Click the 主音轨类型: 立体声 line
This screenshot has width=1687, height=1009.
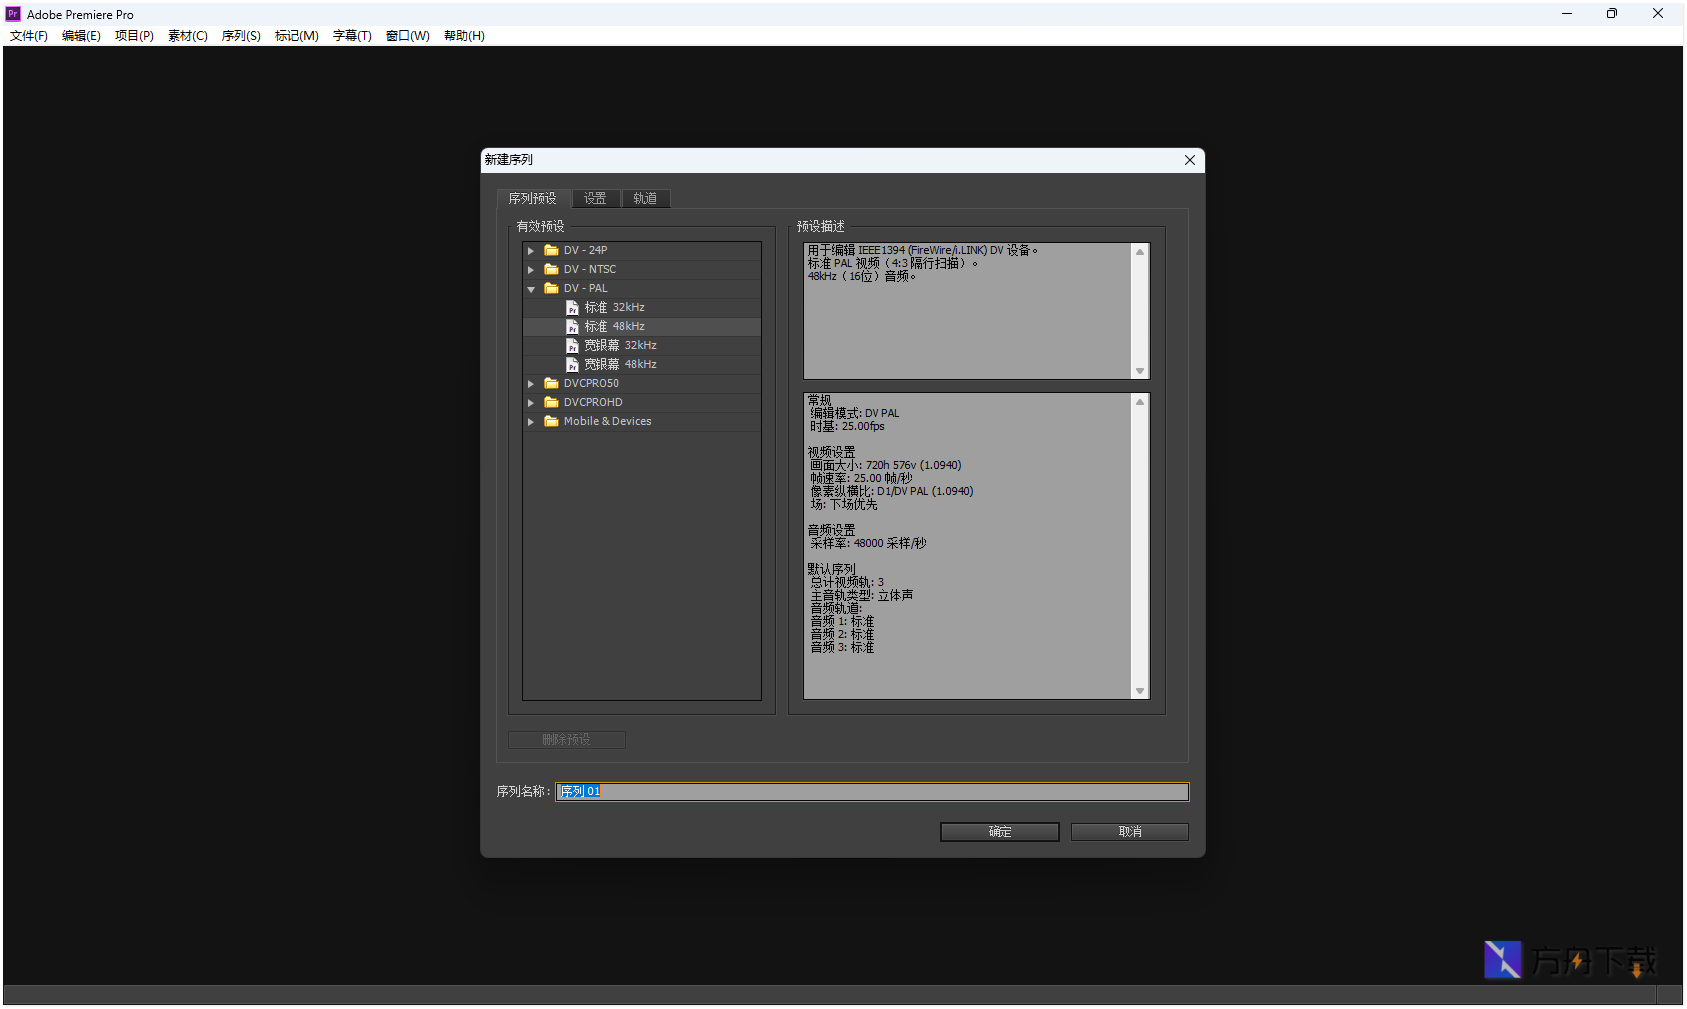click(862, 596)
